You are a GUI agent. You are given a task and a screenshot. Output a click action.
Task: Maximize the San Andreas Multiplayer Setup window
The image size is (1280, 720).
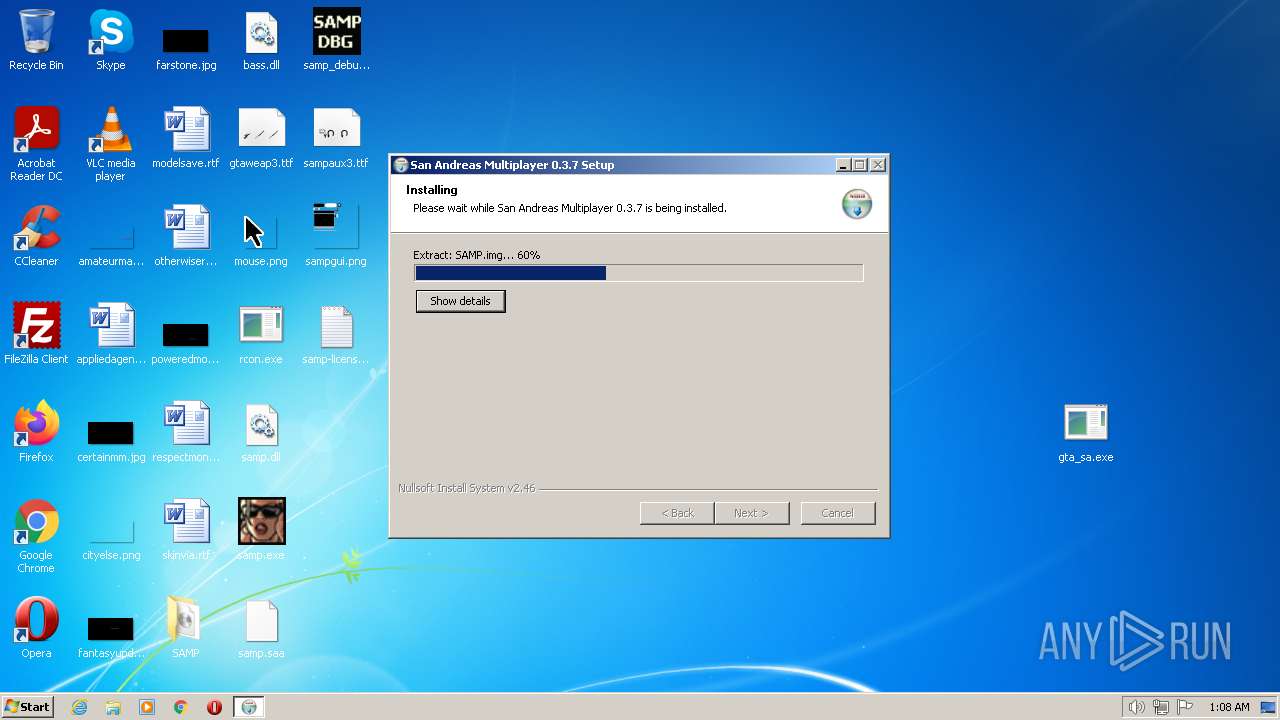coord(860,165)
